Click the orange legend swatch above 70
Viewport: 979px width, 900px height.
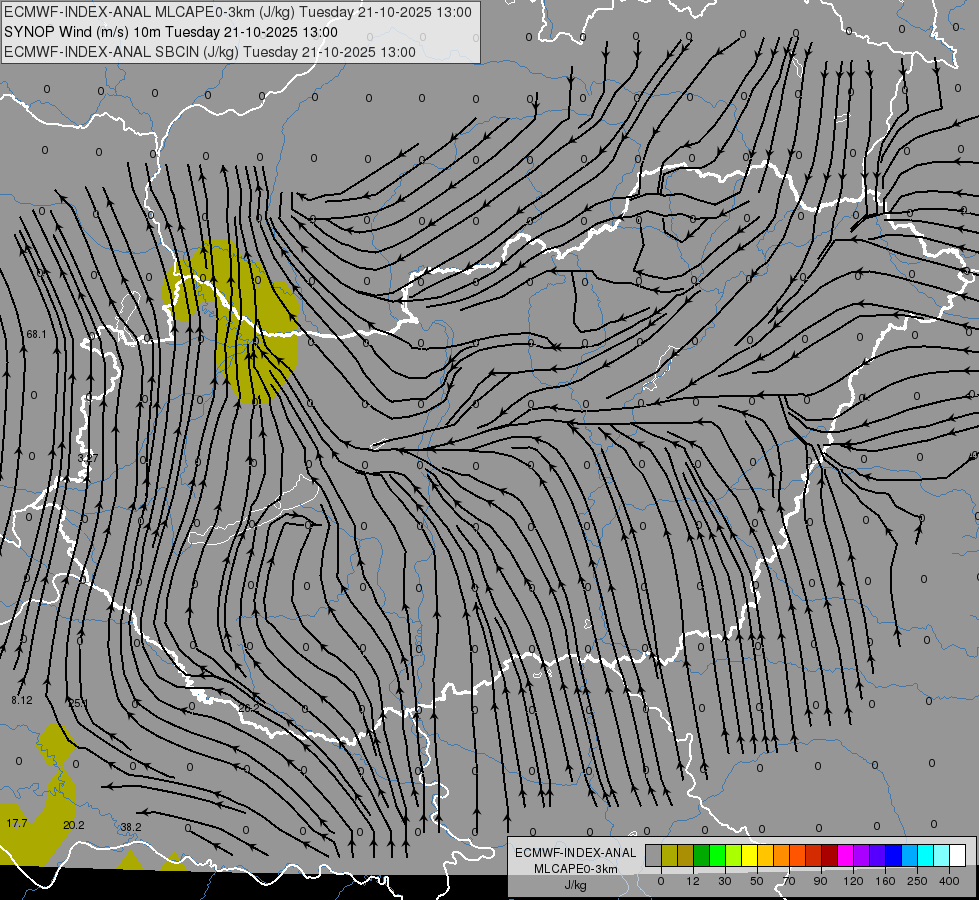click(x=782, y=856)
